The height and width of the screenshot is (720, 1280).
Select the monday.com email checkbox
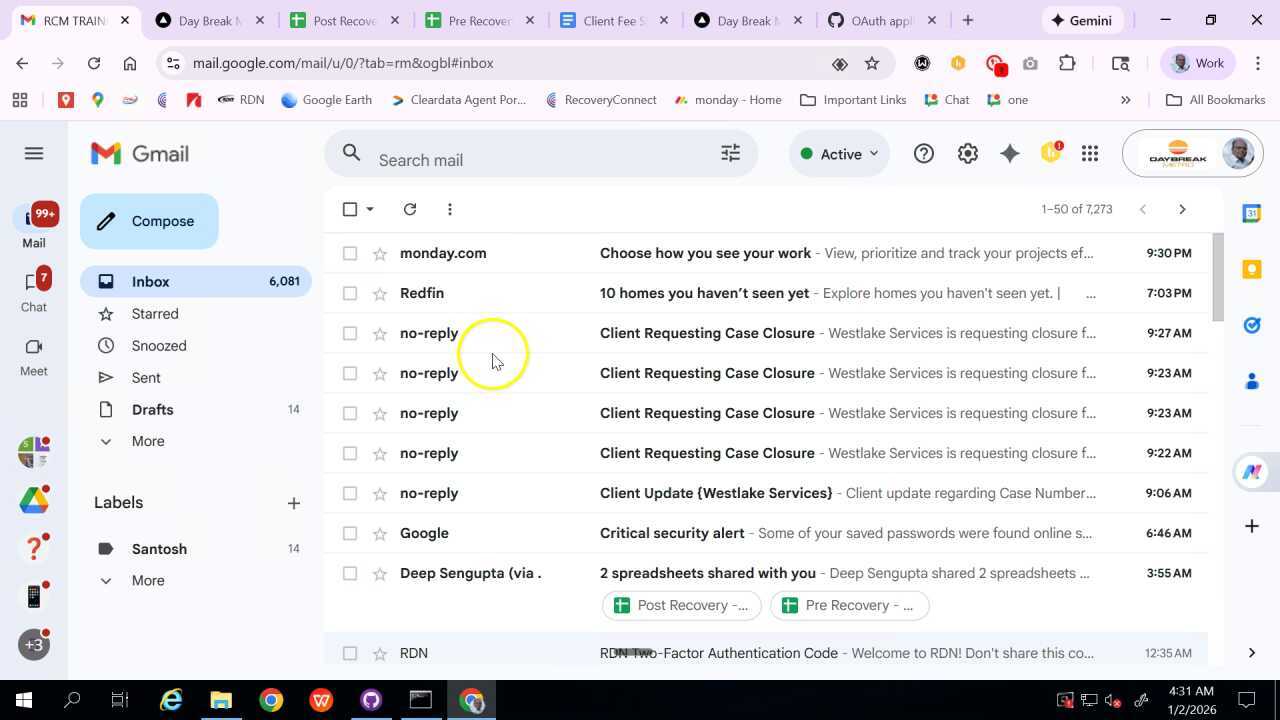(x=350, y=253)
